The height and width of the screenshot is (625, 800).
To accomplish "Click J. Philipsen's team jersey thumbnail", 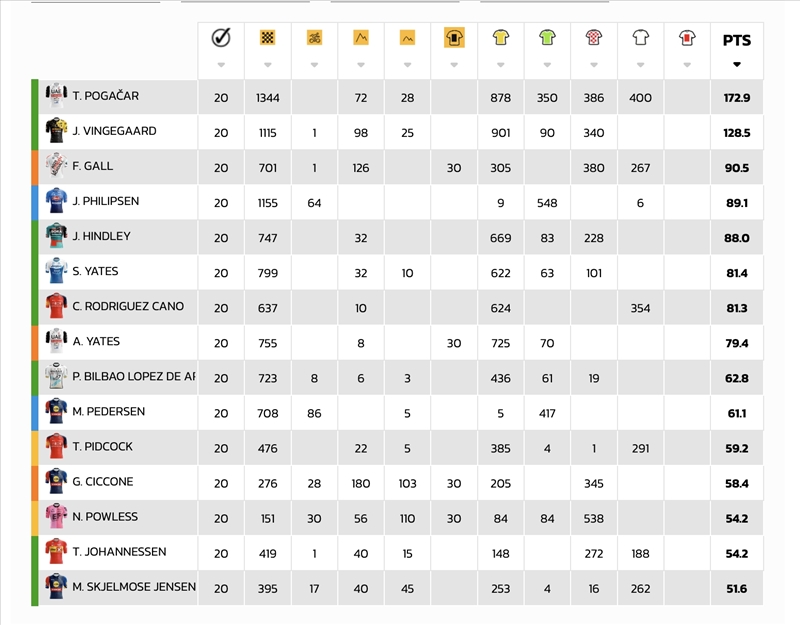I will click(56, 202).
